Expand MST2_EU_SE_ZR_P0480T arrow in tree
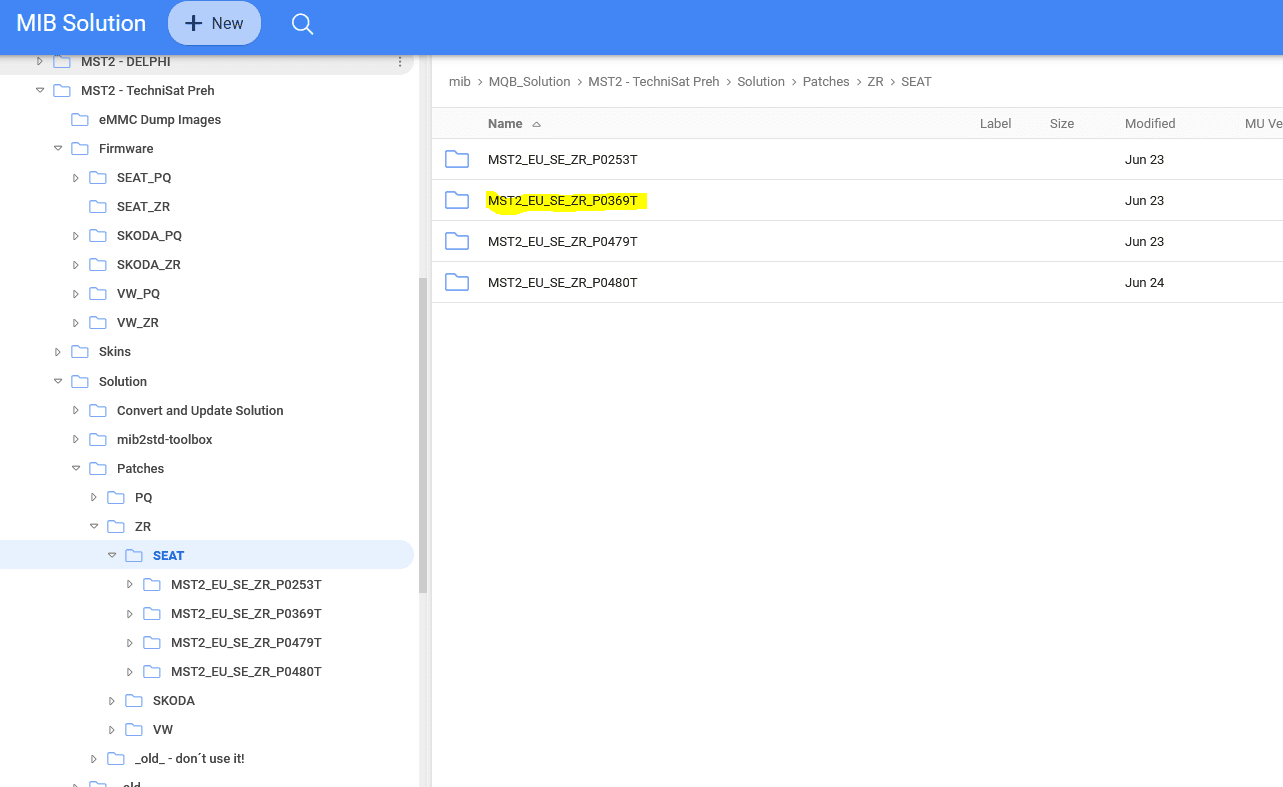1283x787 pixels. click(x=130, y=672)
